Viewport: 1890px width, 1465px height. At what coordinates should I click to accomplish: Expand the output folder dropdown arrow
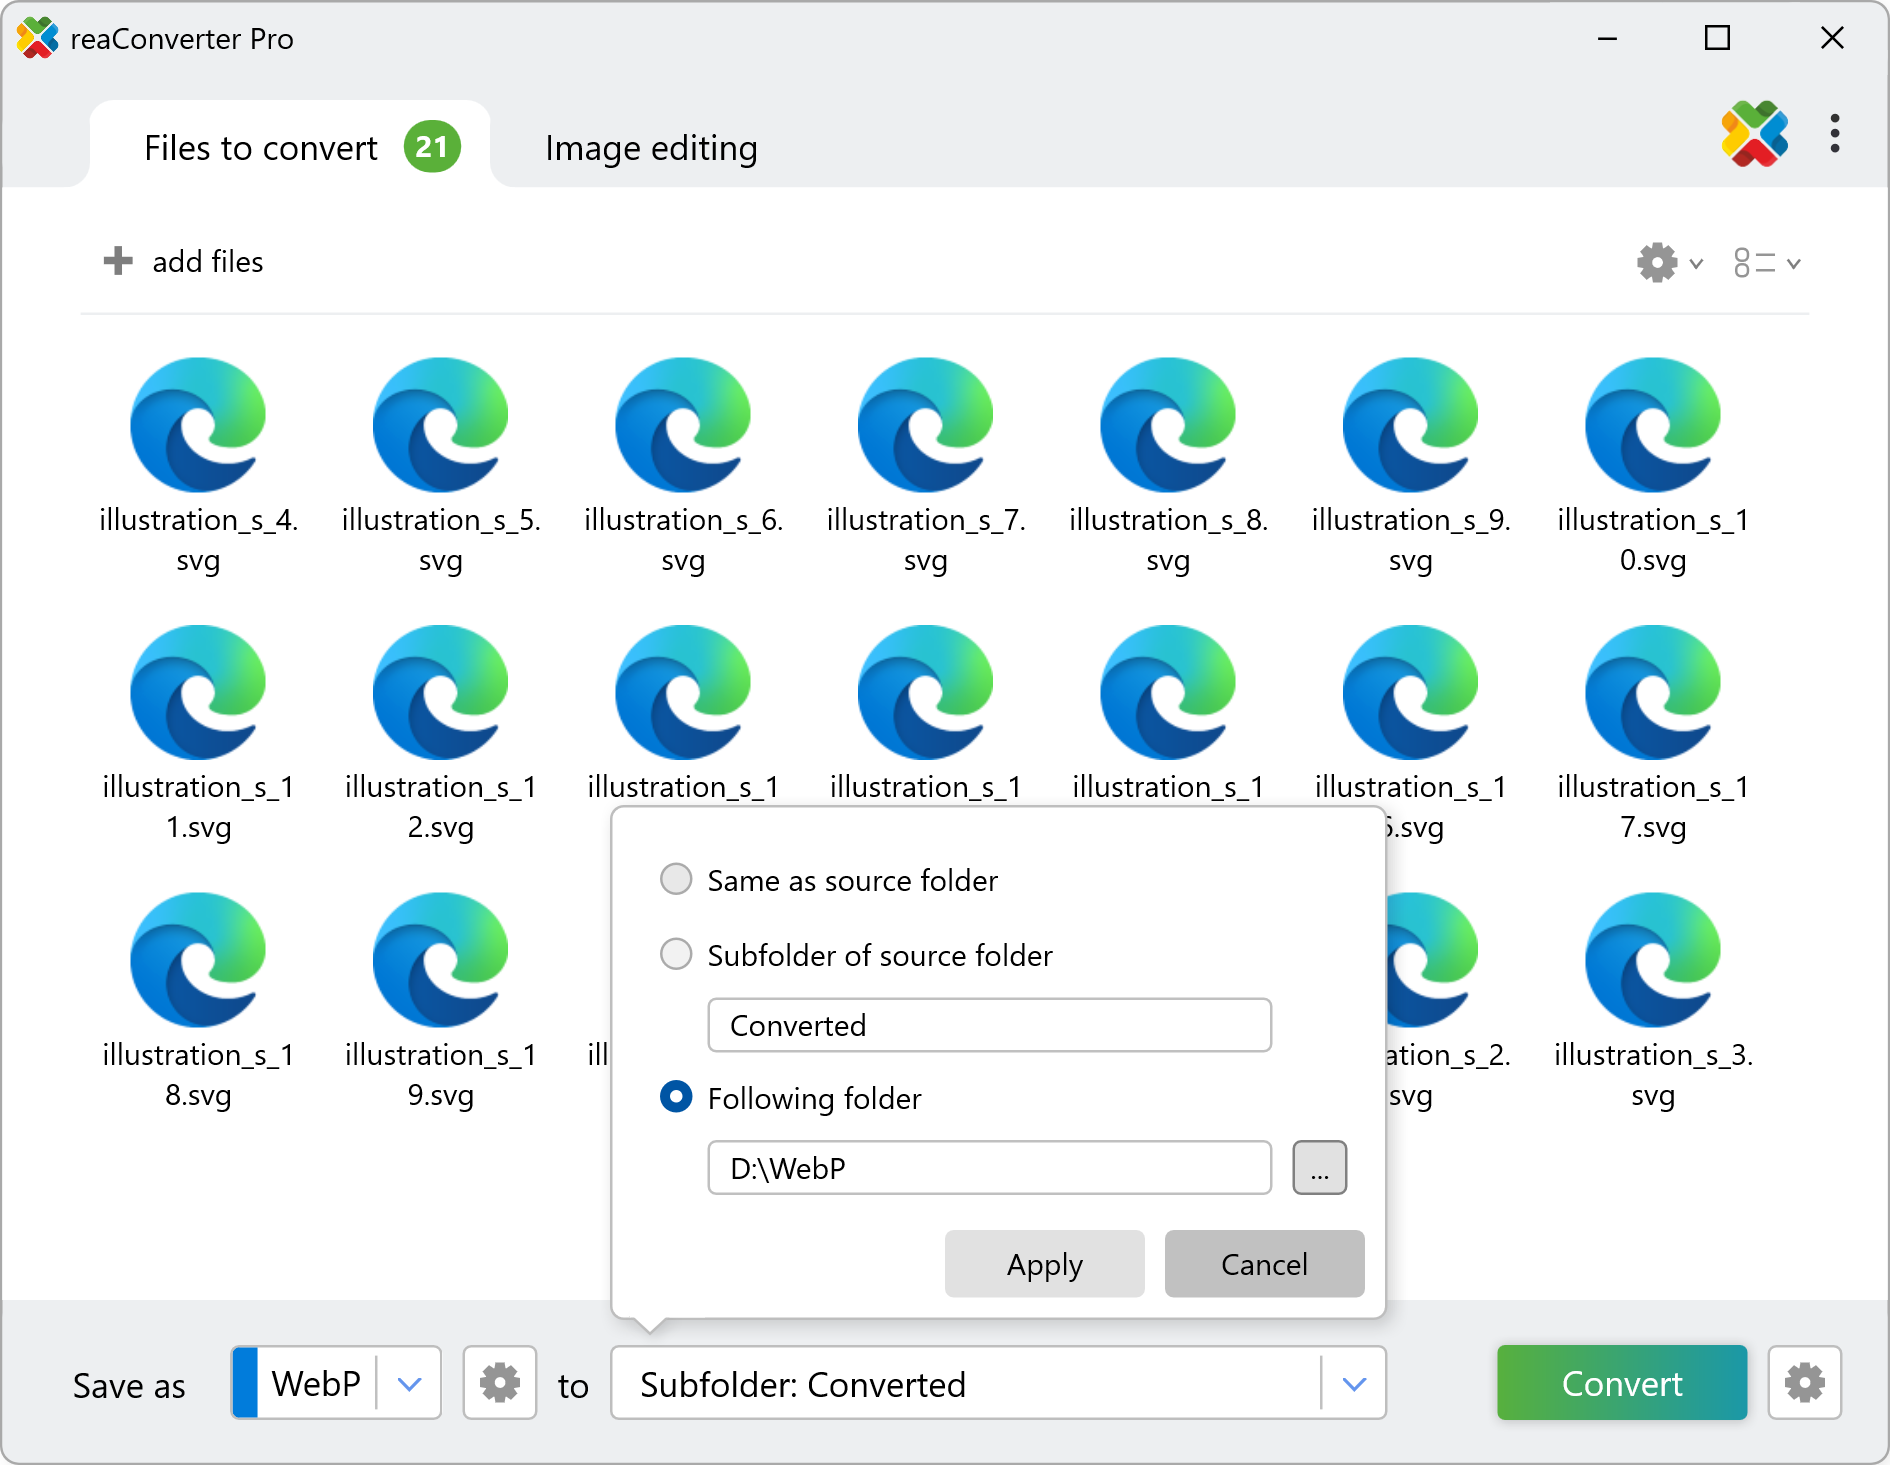pyautogui.click(x=1354, y=1384)
